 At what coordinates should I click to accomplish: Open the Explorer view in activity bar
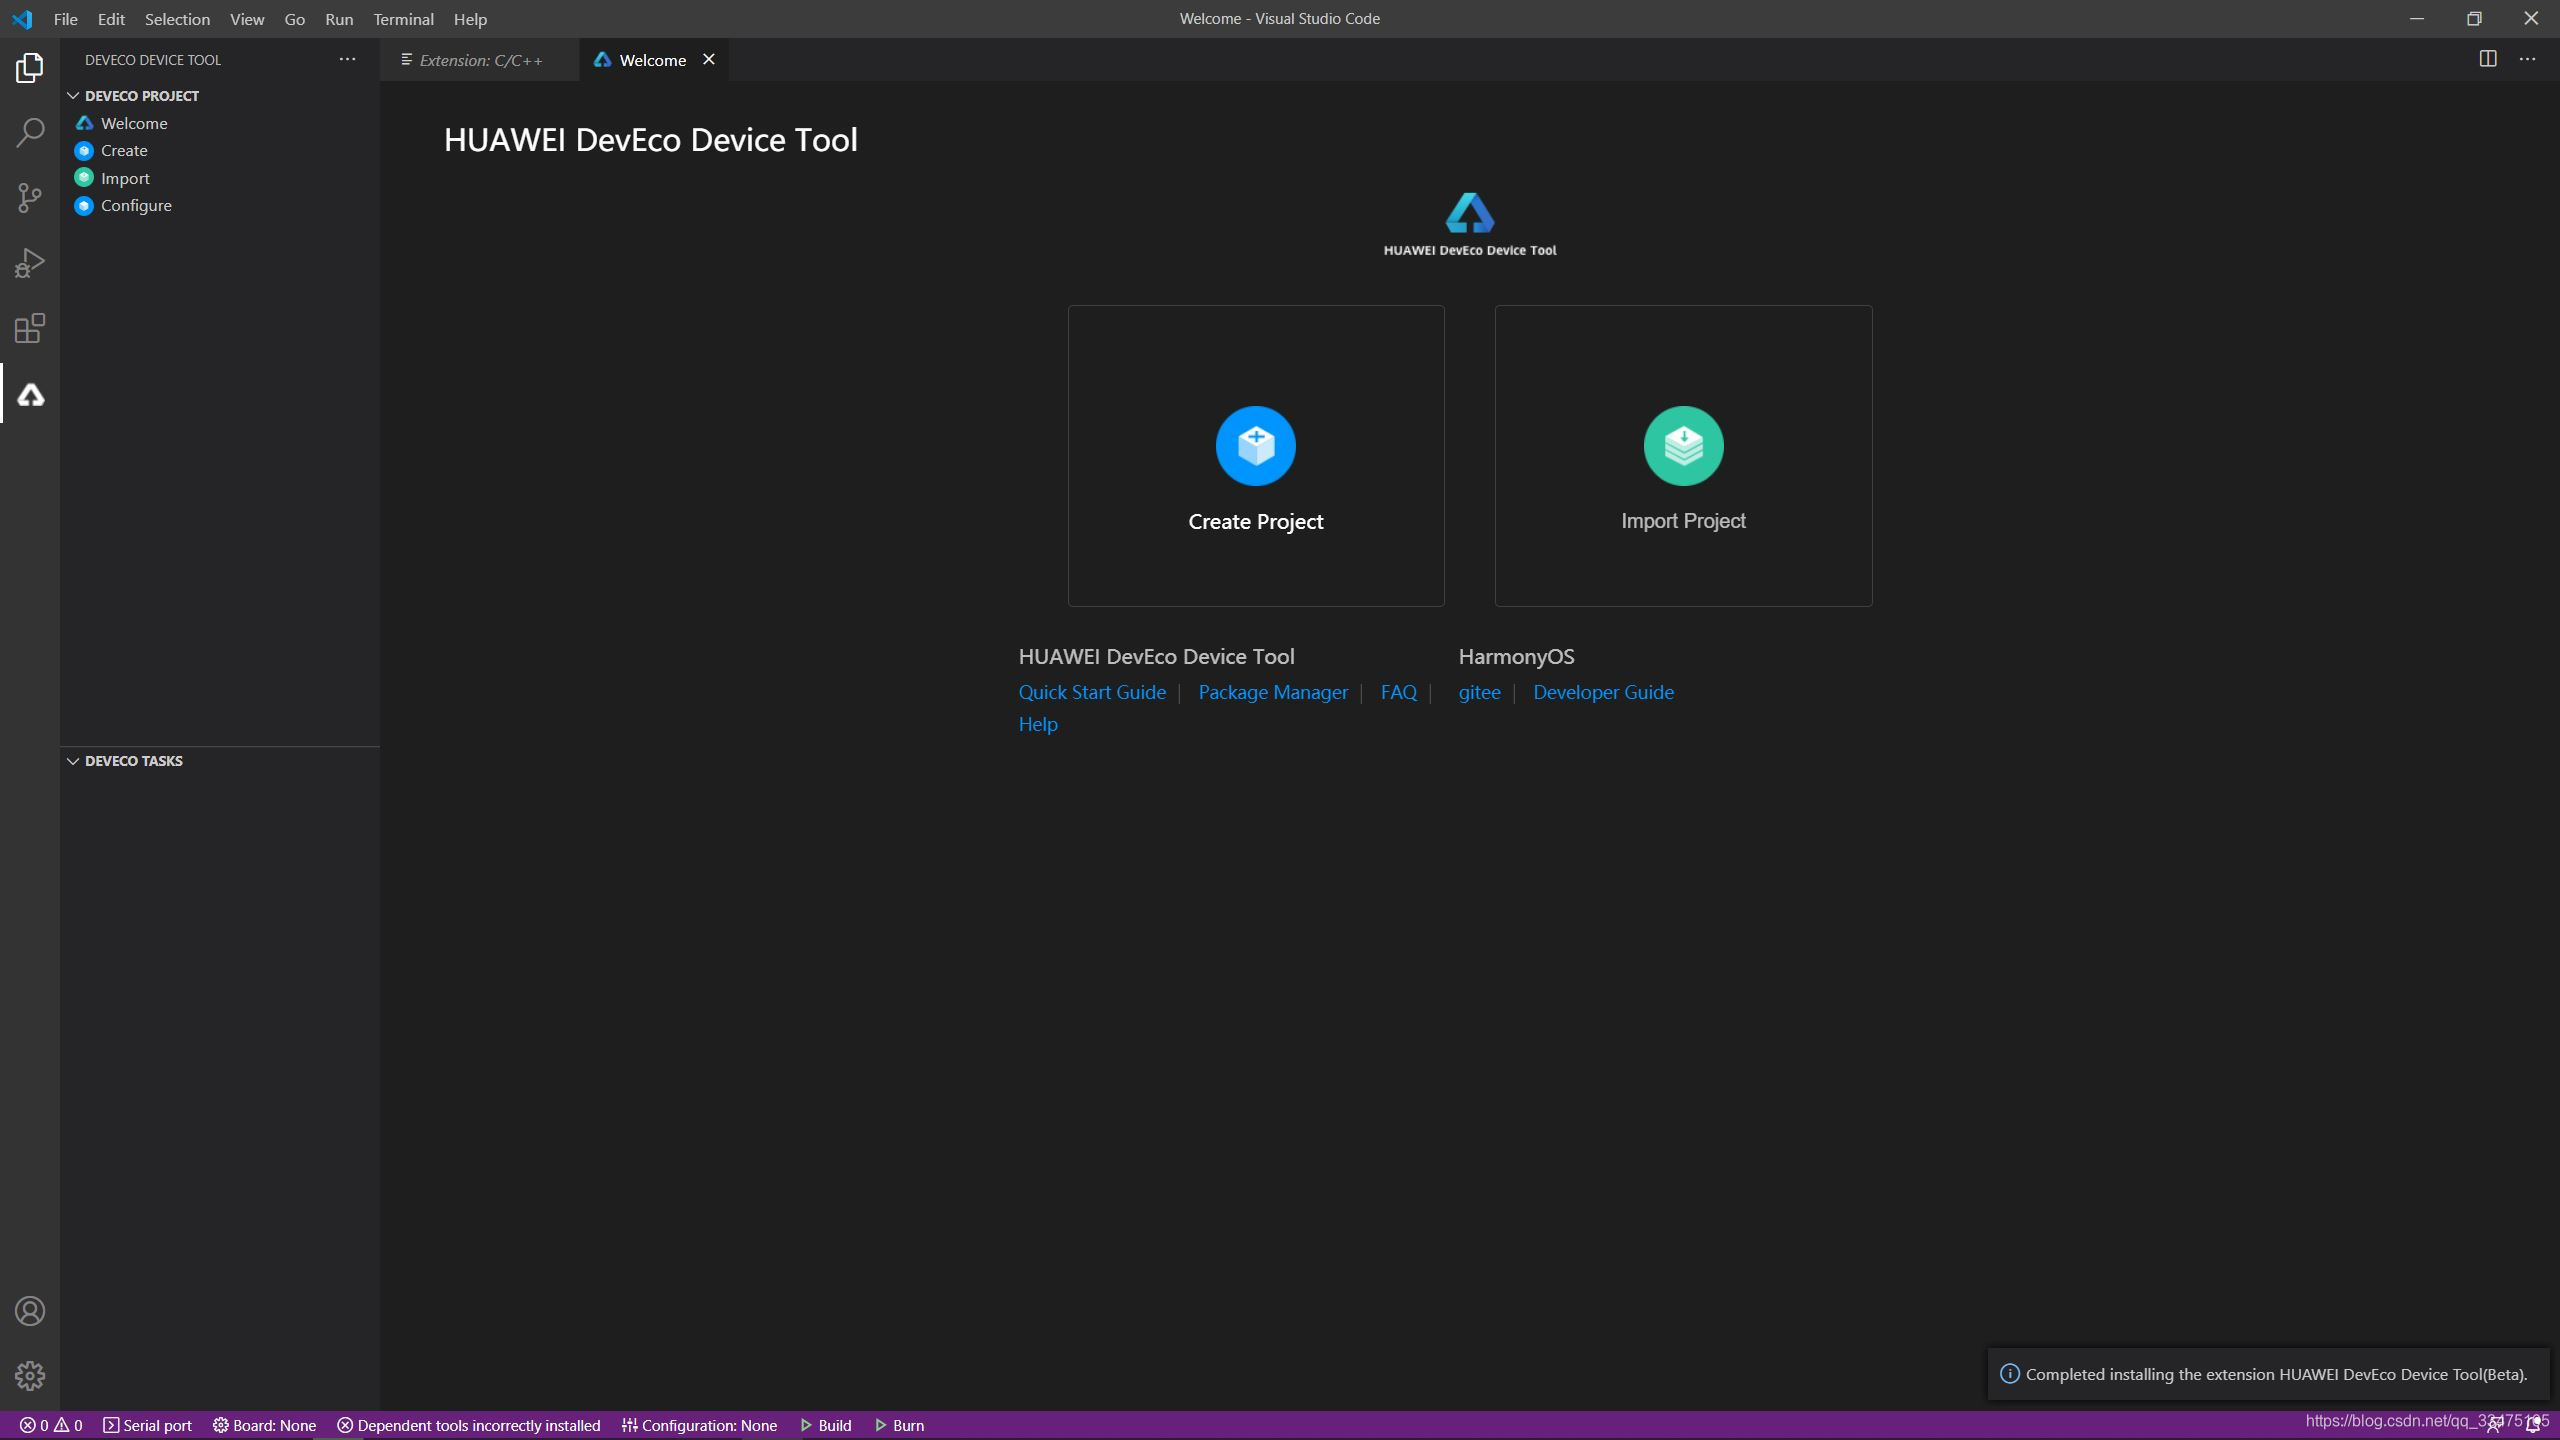[x=30, y=68]
